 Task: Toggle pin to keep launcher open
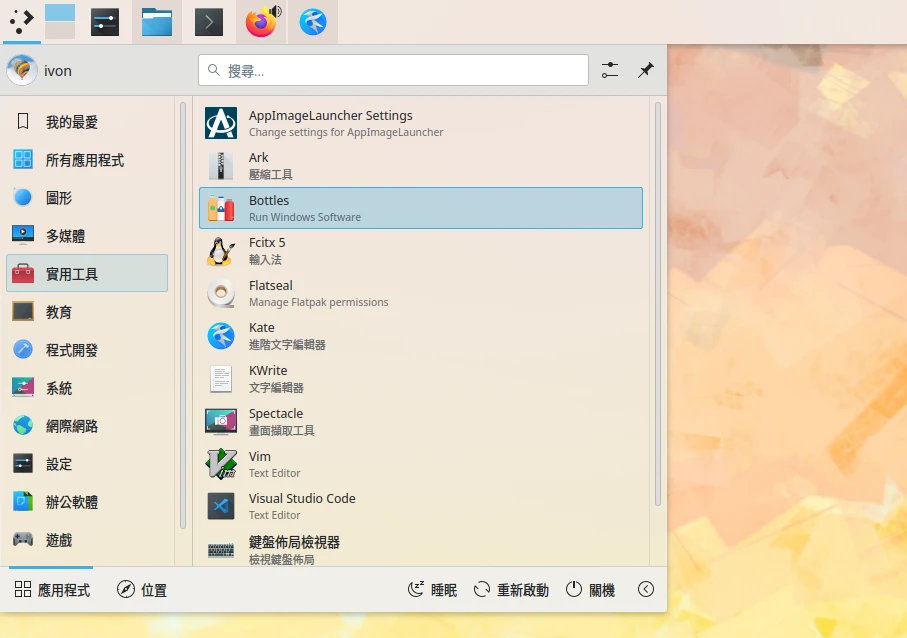pos(646,70)
